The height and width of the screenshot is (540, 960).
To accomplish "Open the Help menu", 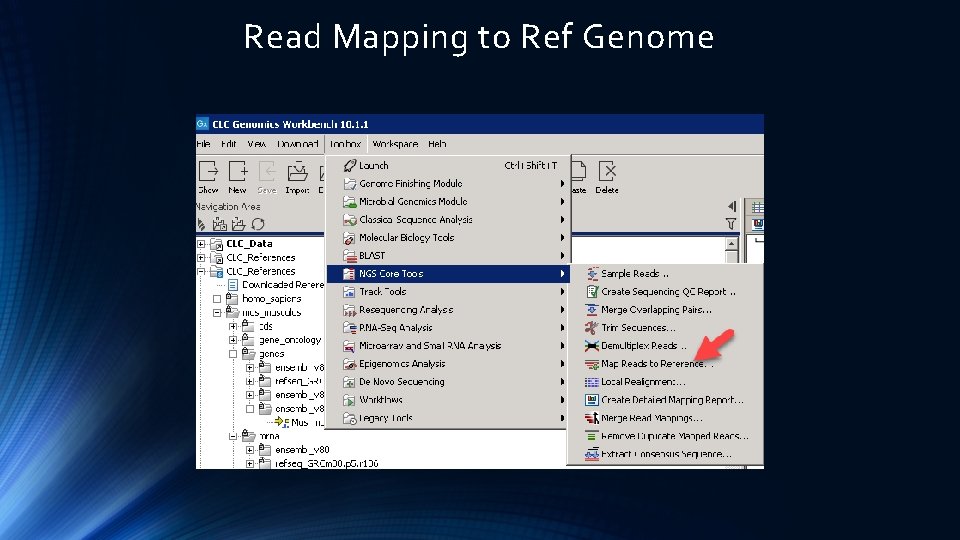I will point(437,144).
